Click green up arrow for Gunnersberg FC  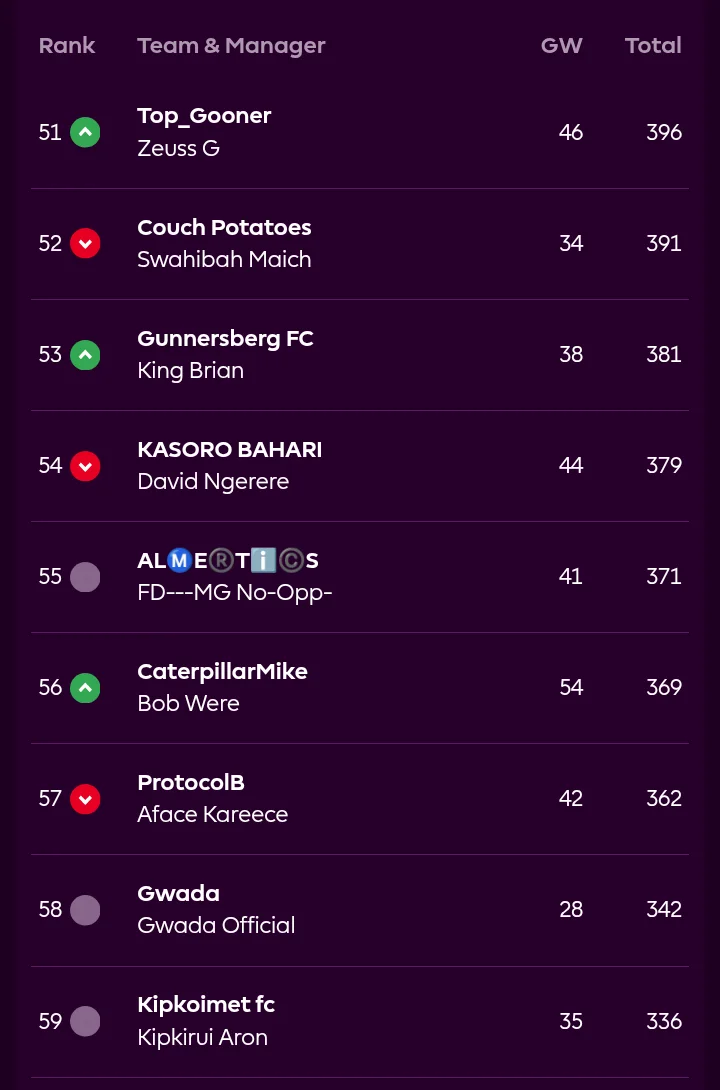click(x=85, y=355)
